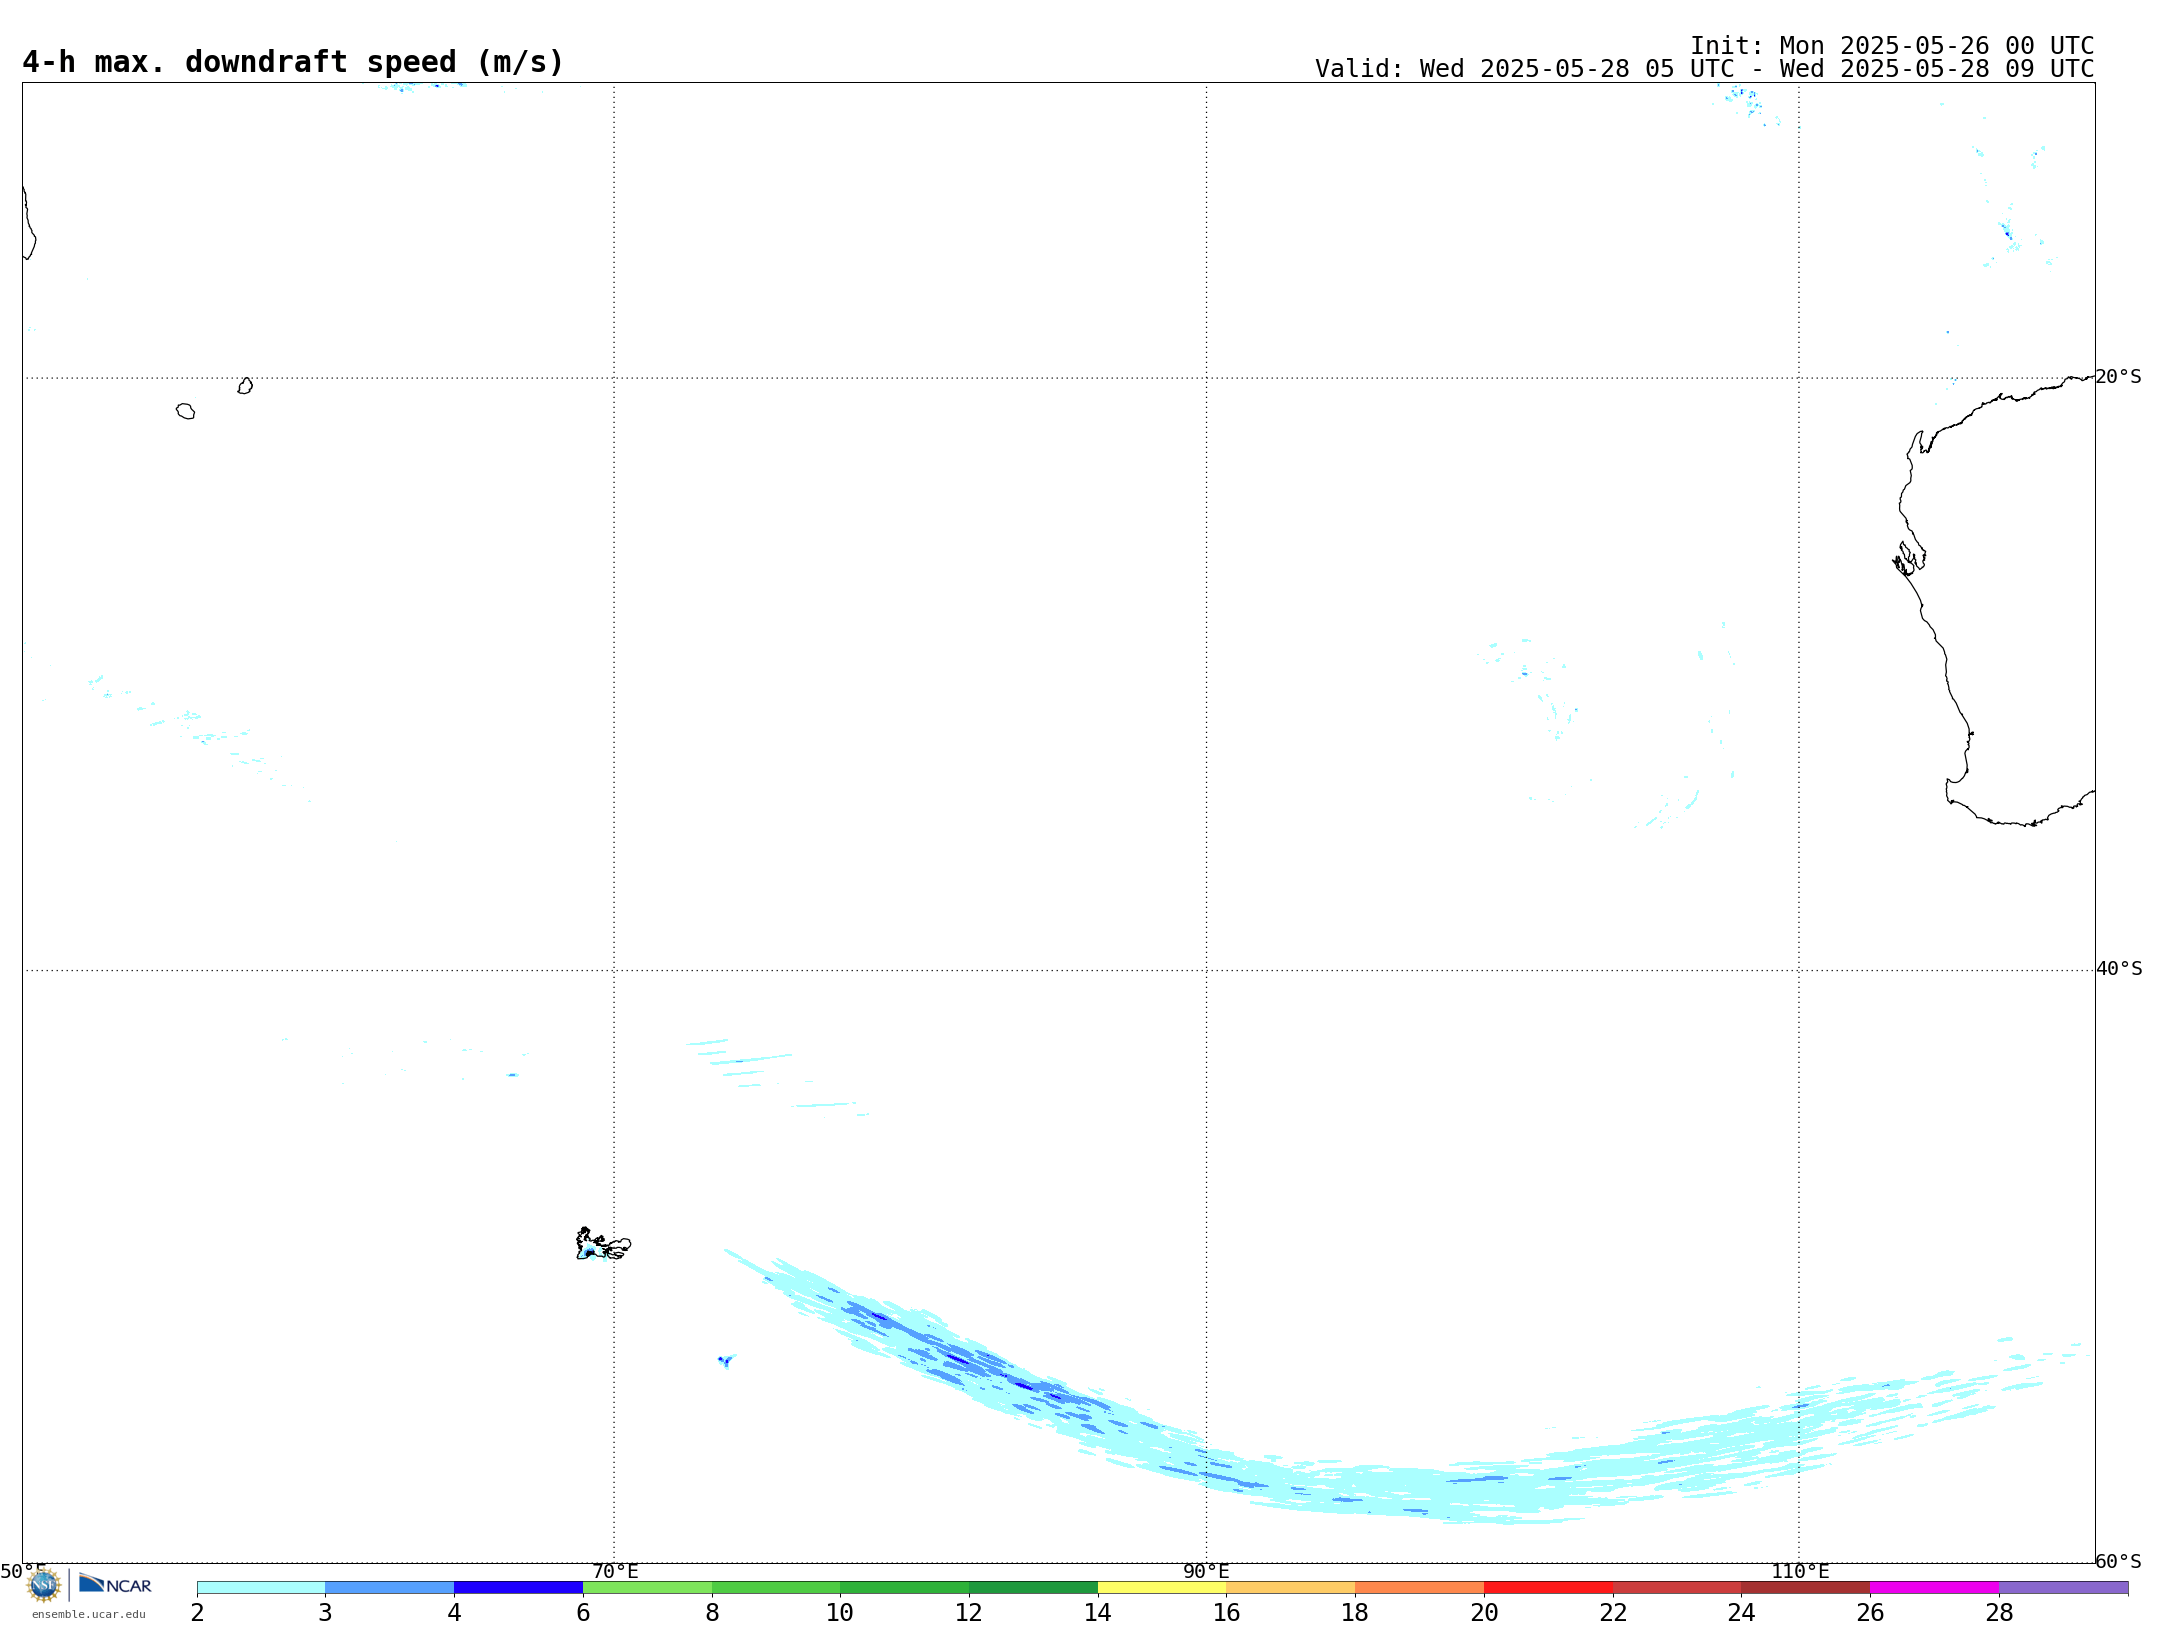The height and width of the screenshot is (1626, 2160).
Task: Click the dark blue 4–6 colorbar segment
Action: tap(518, 1588)
